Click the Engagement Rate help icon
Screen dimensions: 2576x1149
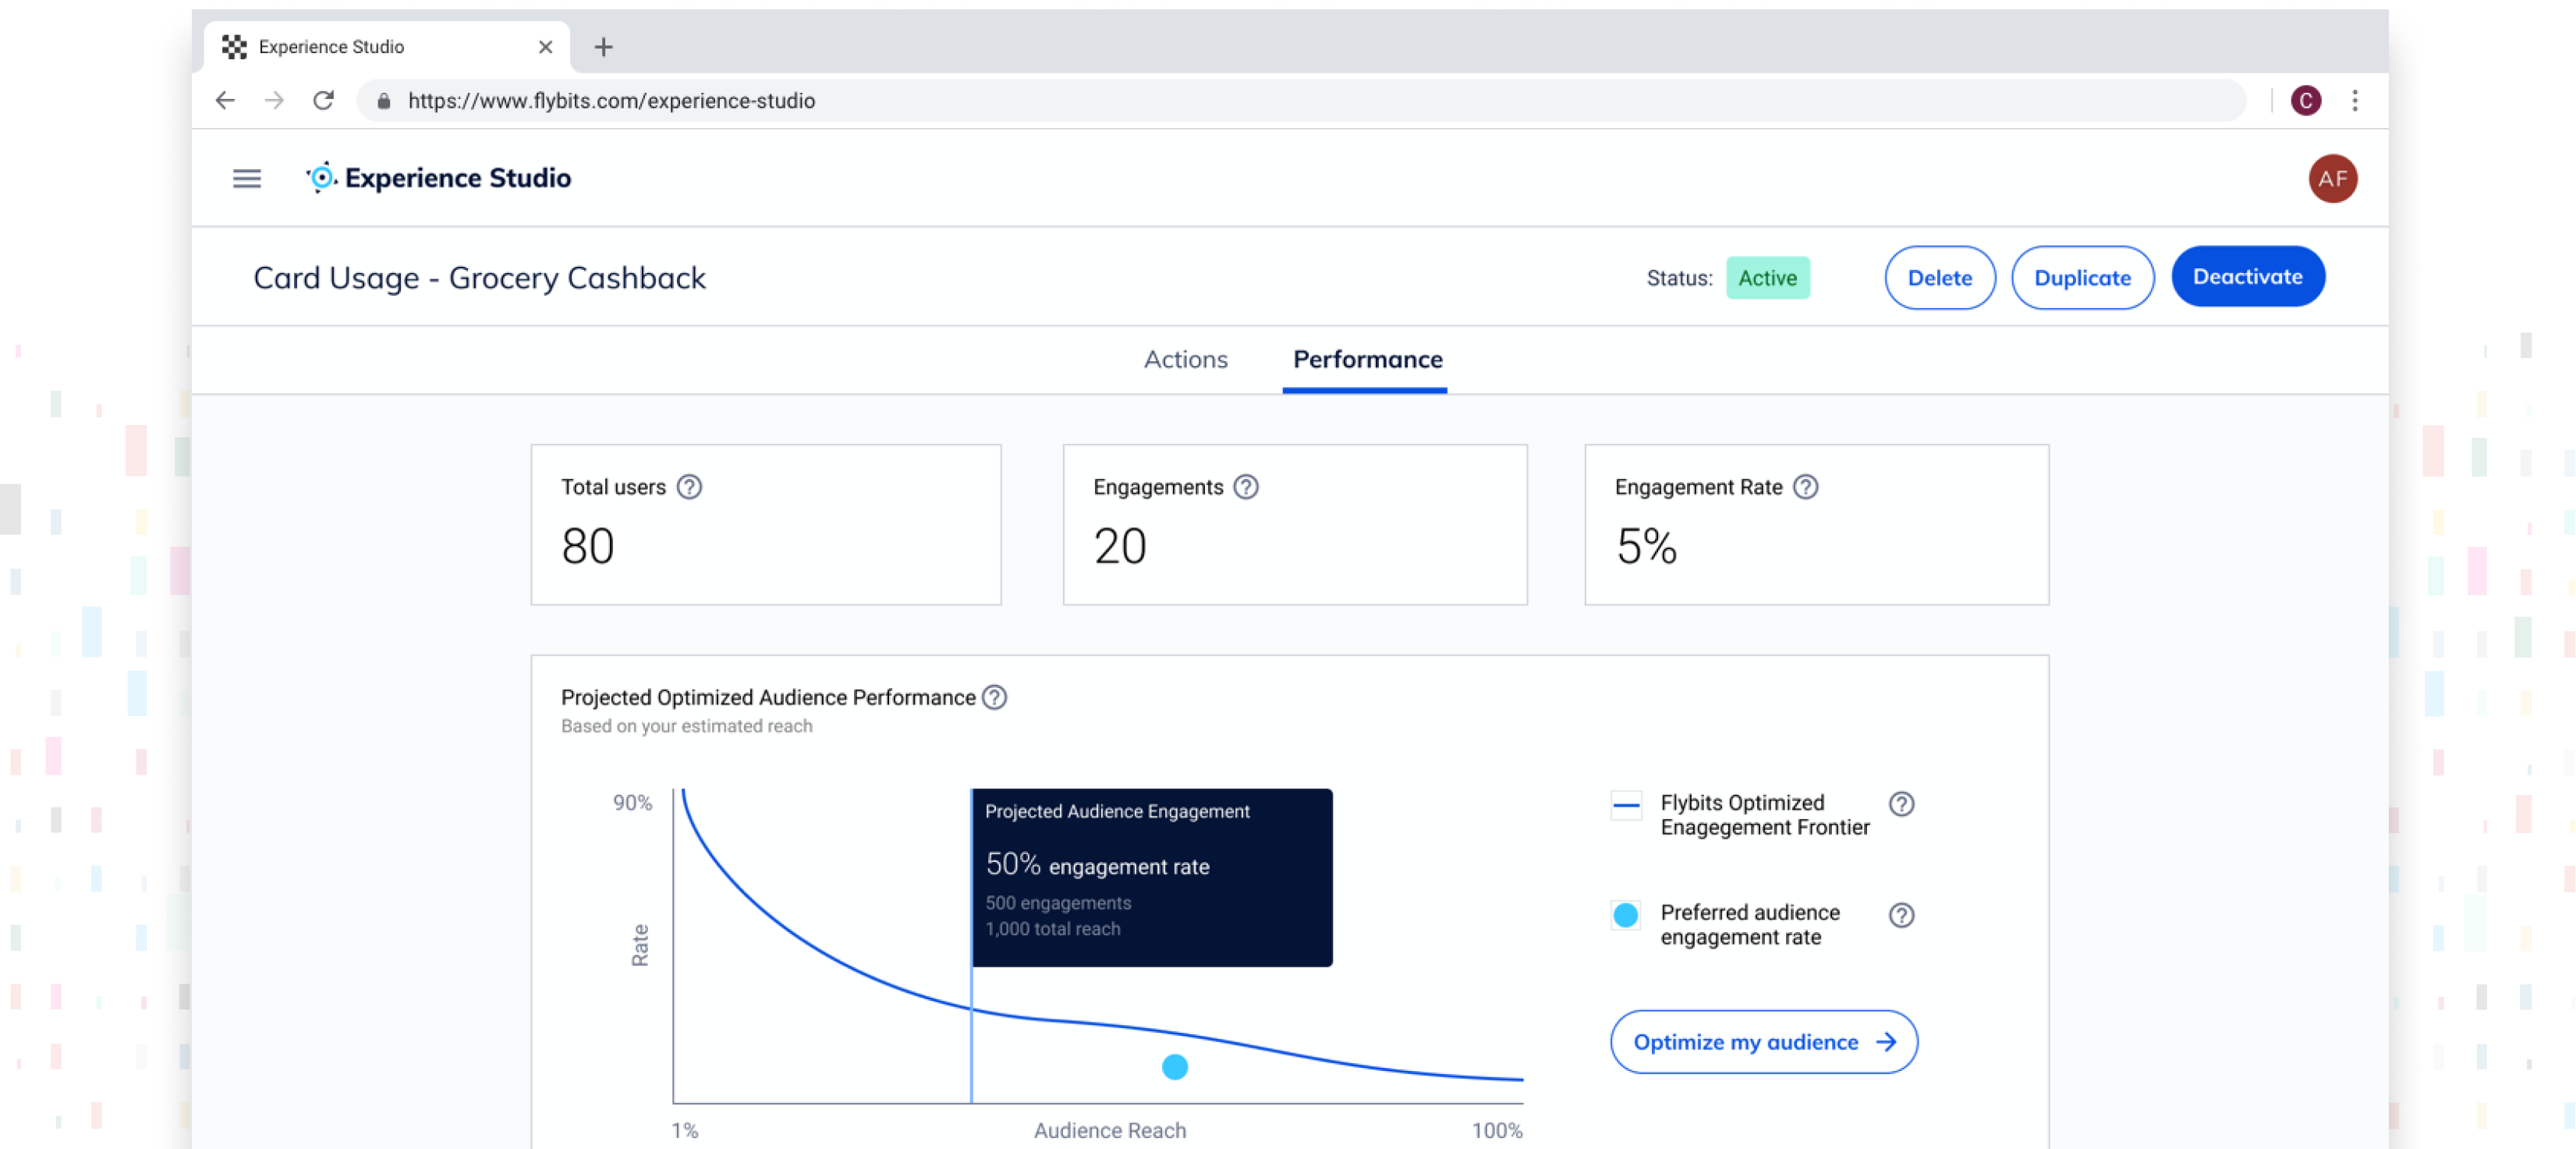point(1805,487)
